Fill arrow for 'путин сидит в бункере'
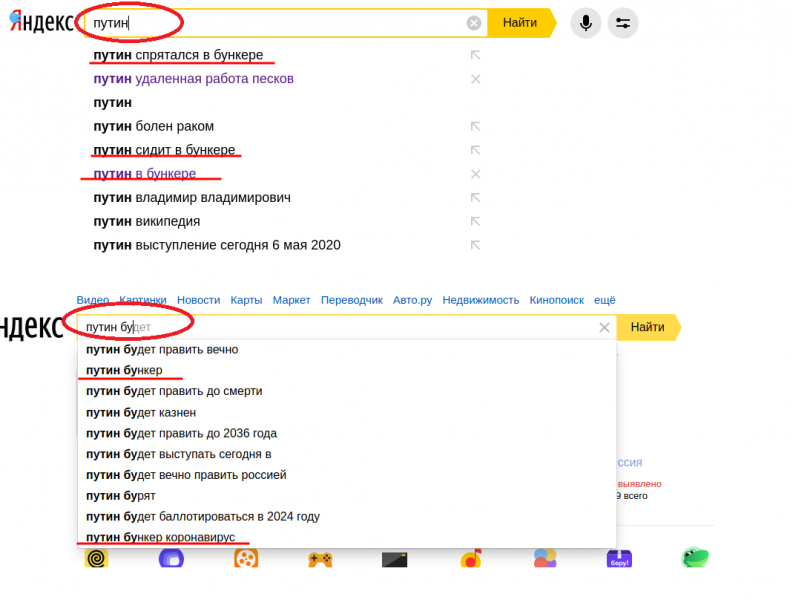 click(x=475, y=150)
